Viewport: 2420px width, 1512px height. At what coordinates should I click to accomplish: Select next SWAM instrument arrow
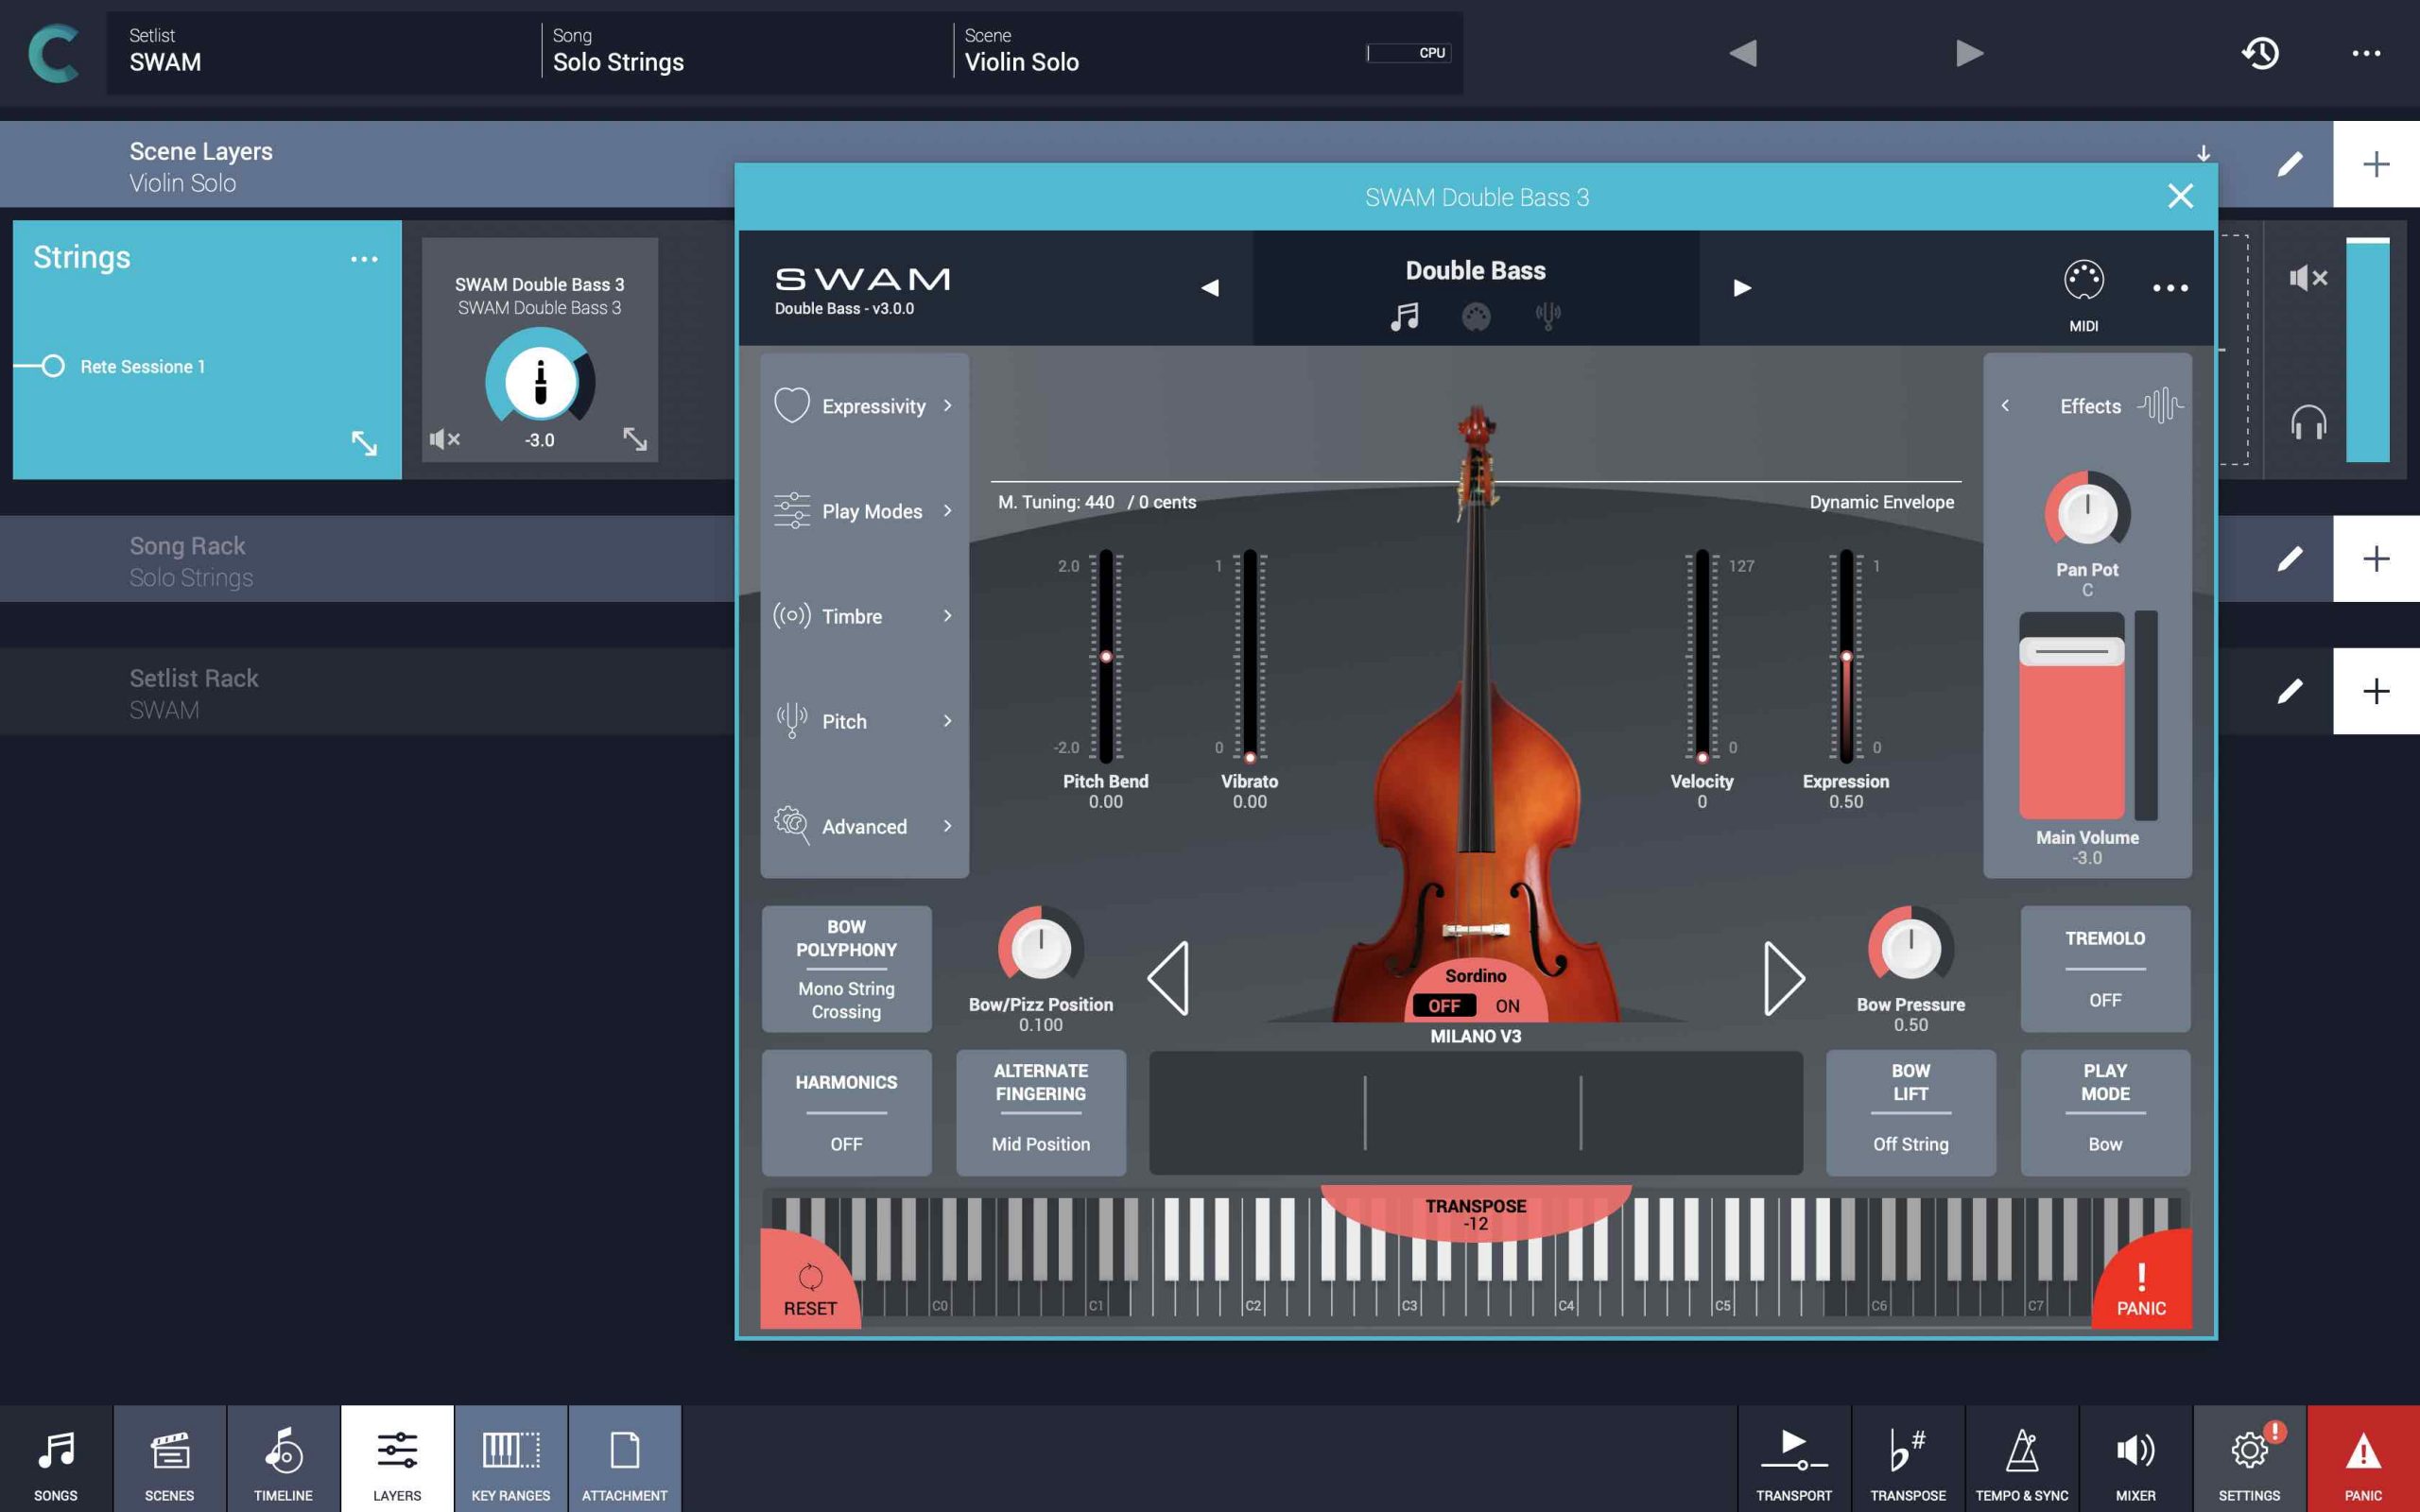(1742, 288)
